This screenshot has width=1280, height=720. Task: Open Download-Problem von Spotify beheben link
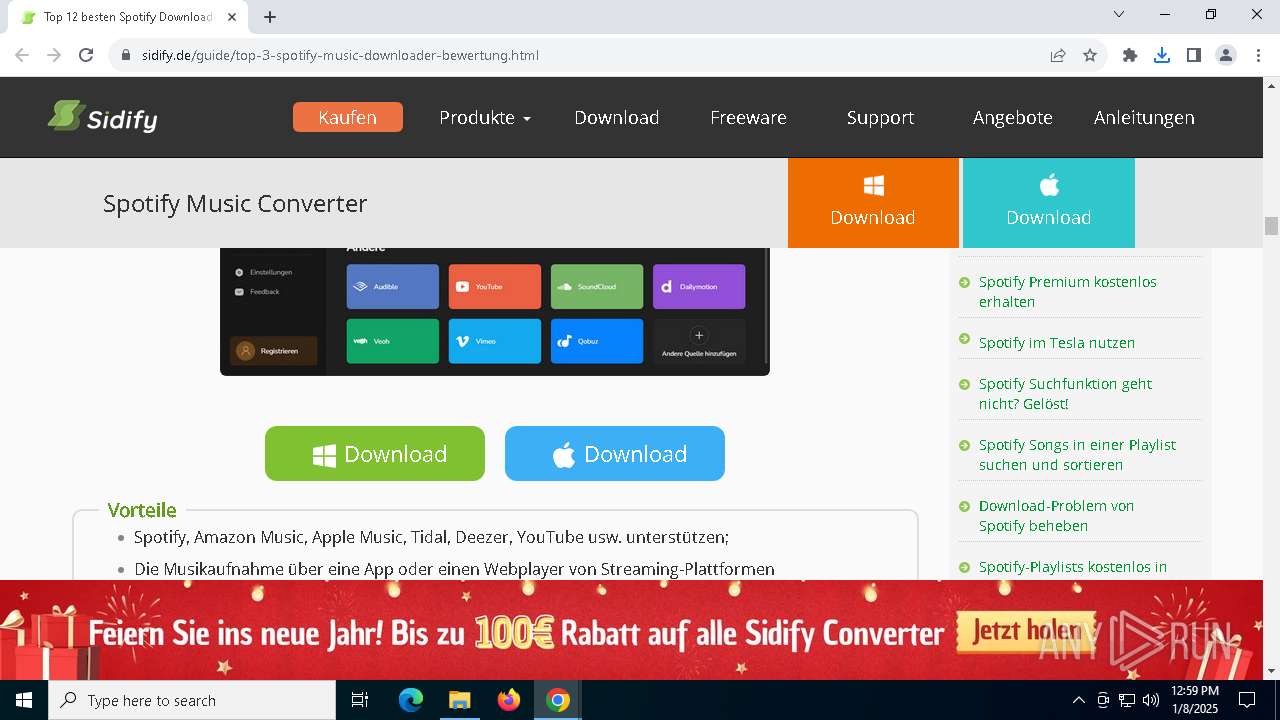(1056, 515)
